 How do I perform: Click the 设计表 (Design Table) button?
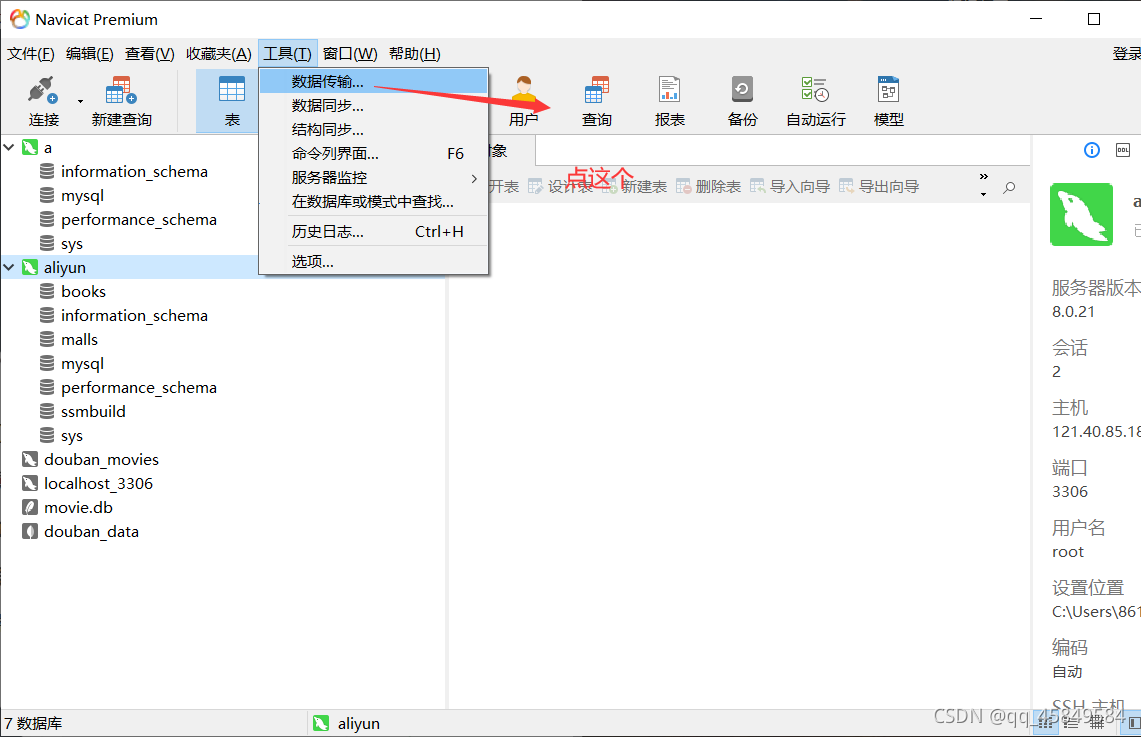pos(560,187)
